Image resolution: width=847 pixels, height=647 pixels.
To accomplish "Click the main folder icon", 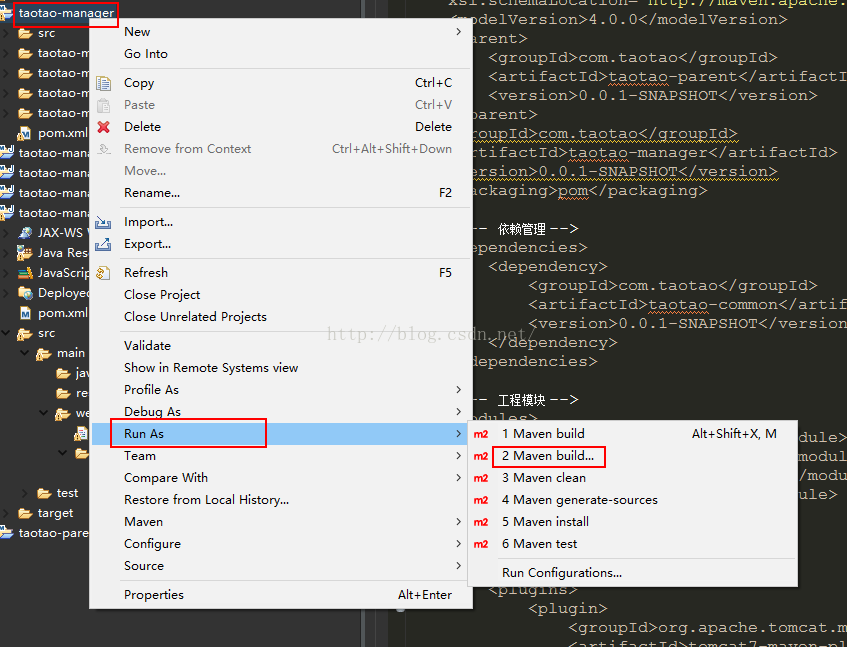I will [44, 354].
